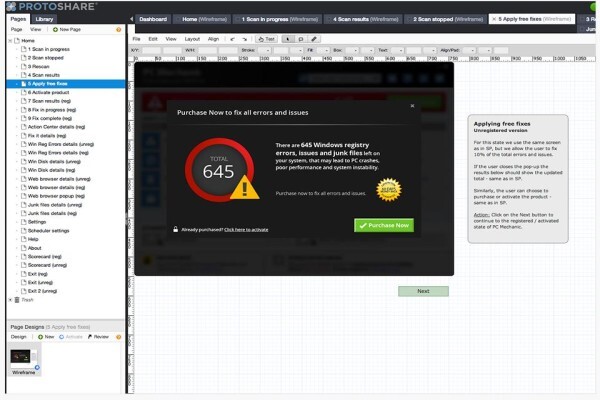Open the View menu in Pages panel
The width and height of the screenshot is (600, 400).
[x=36, y=29]
